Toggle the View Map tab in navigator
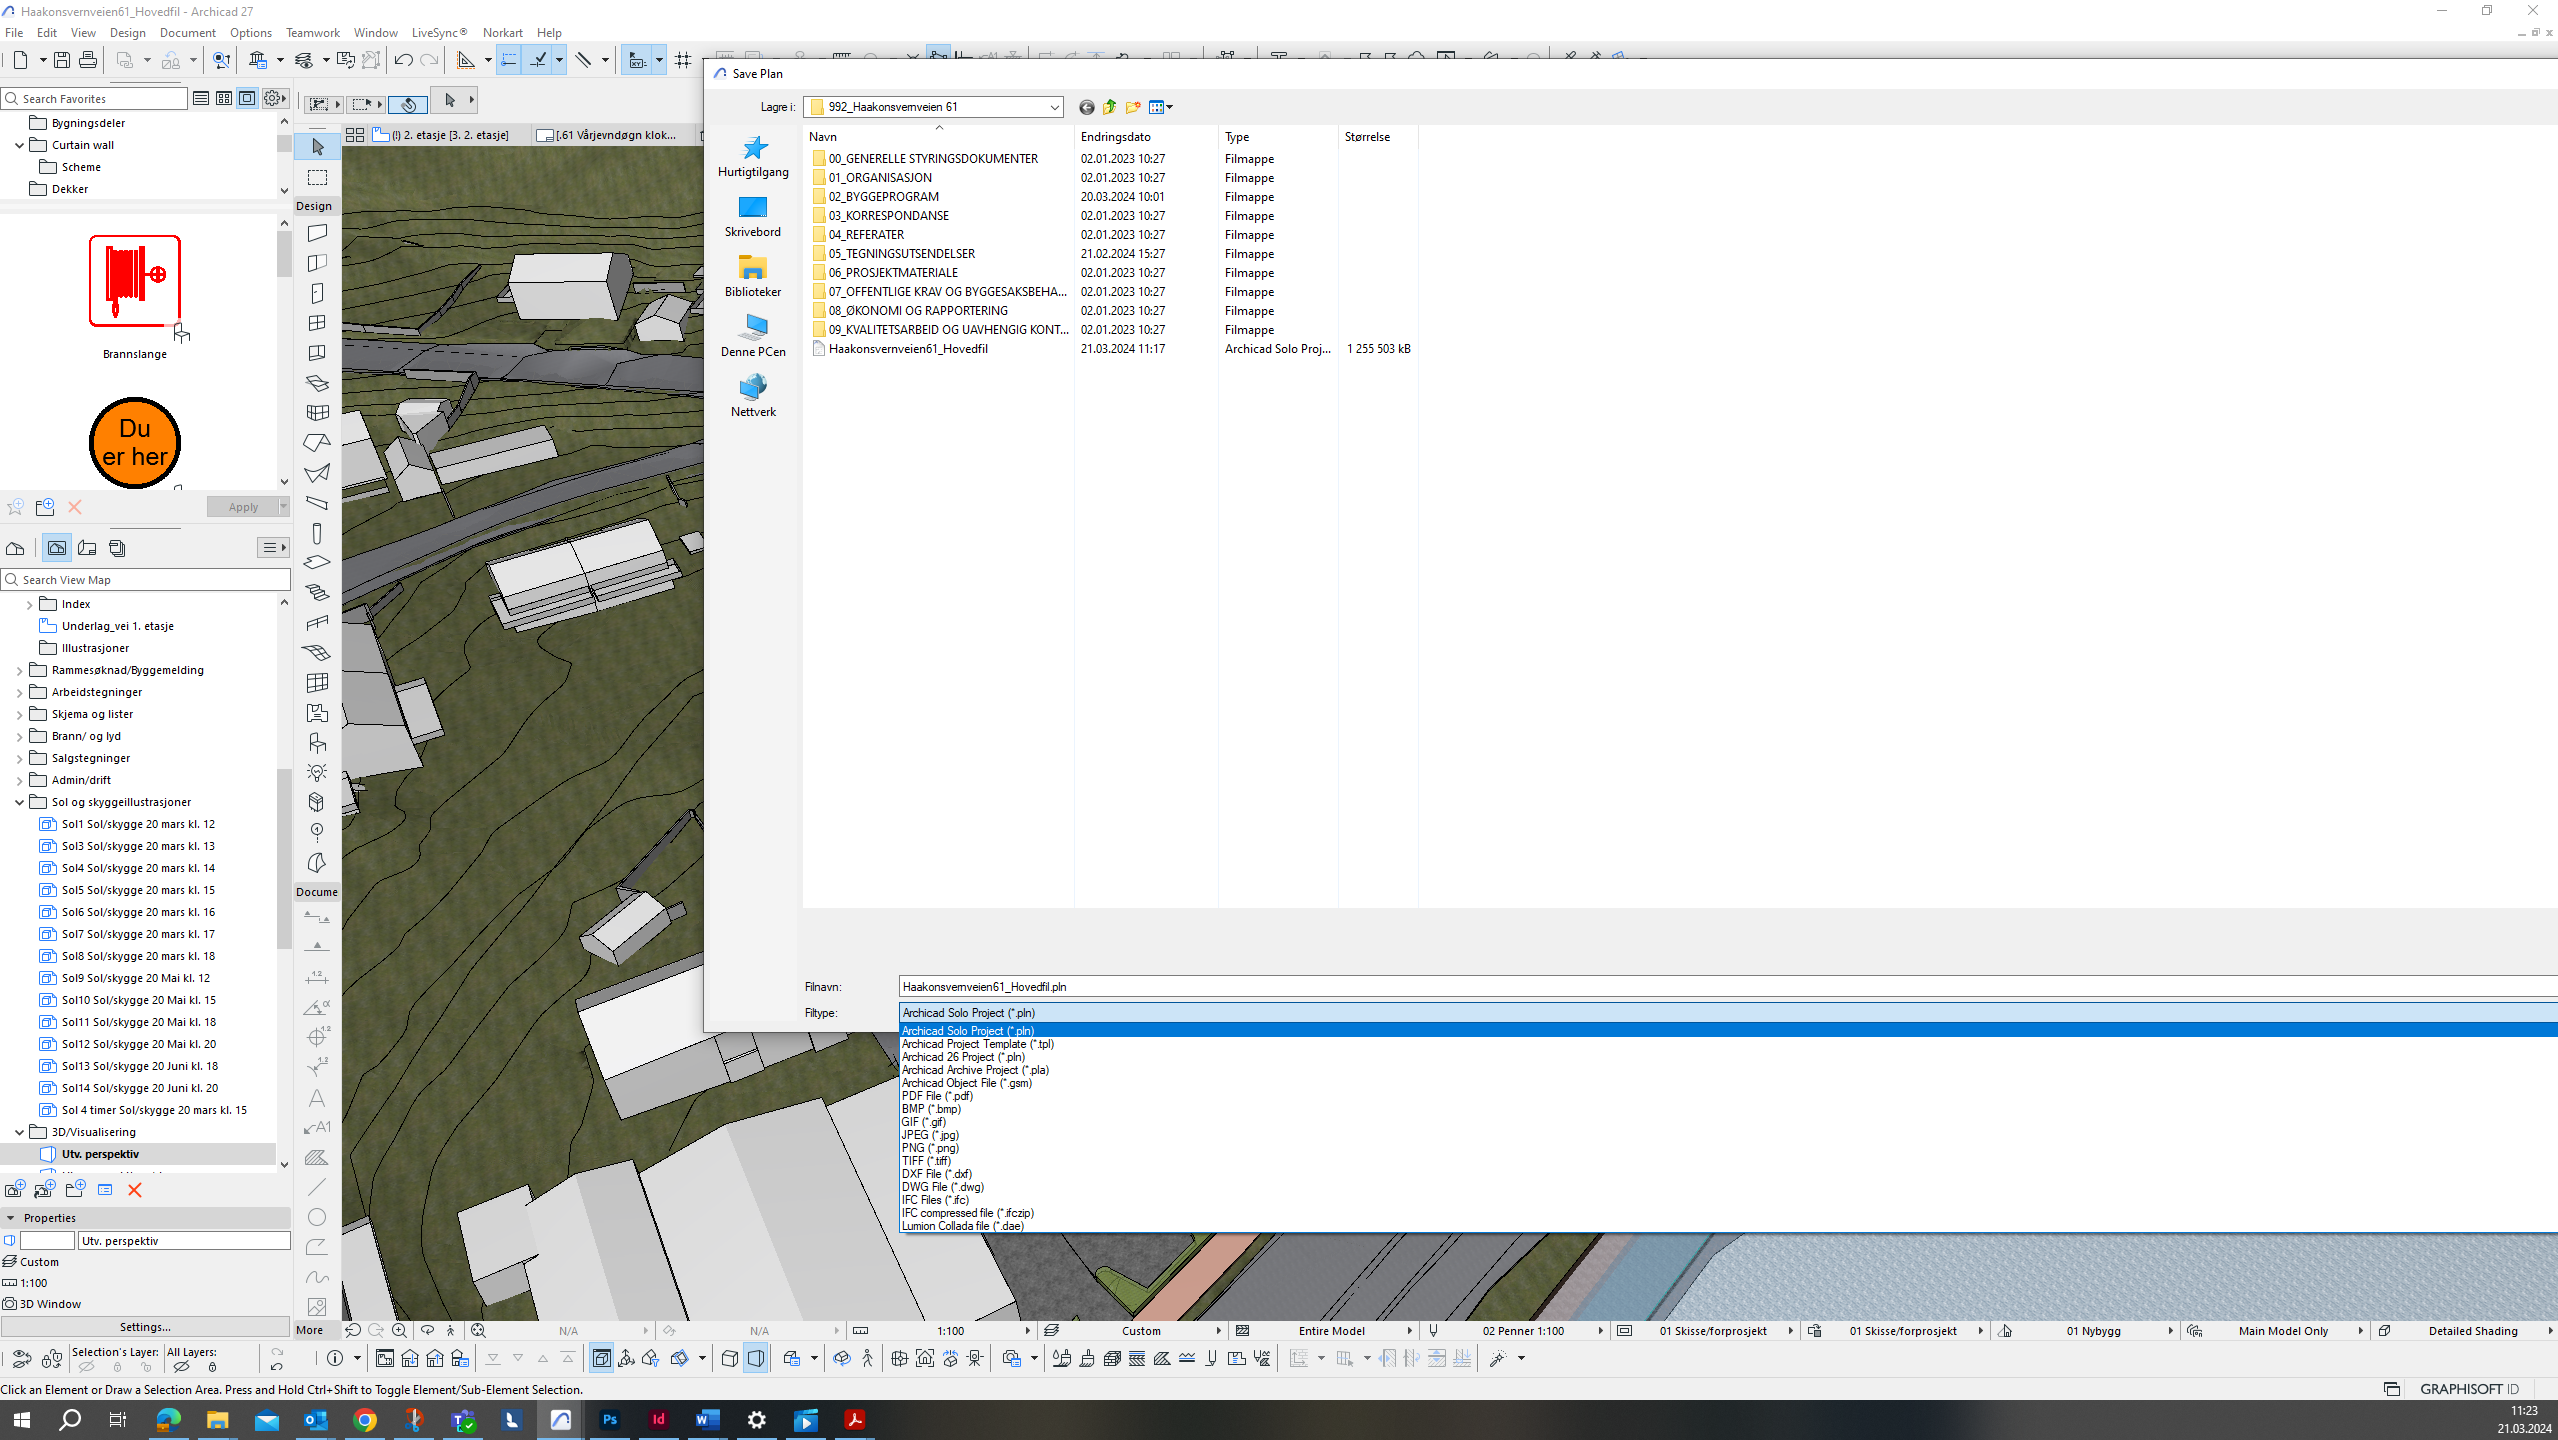Image resolution: width=2558 pixels, height=1440 pixels. (57, 548)
